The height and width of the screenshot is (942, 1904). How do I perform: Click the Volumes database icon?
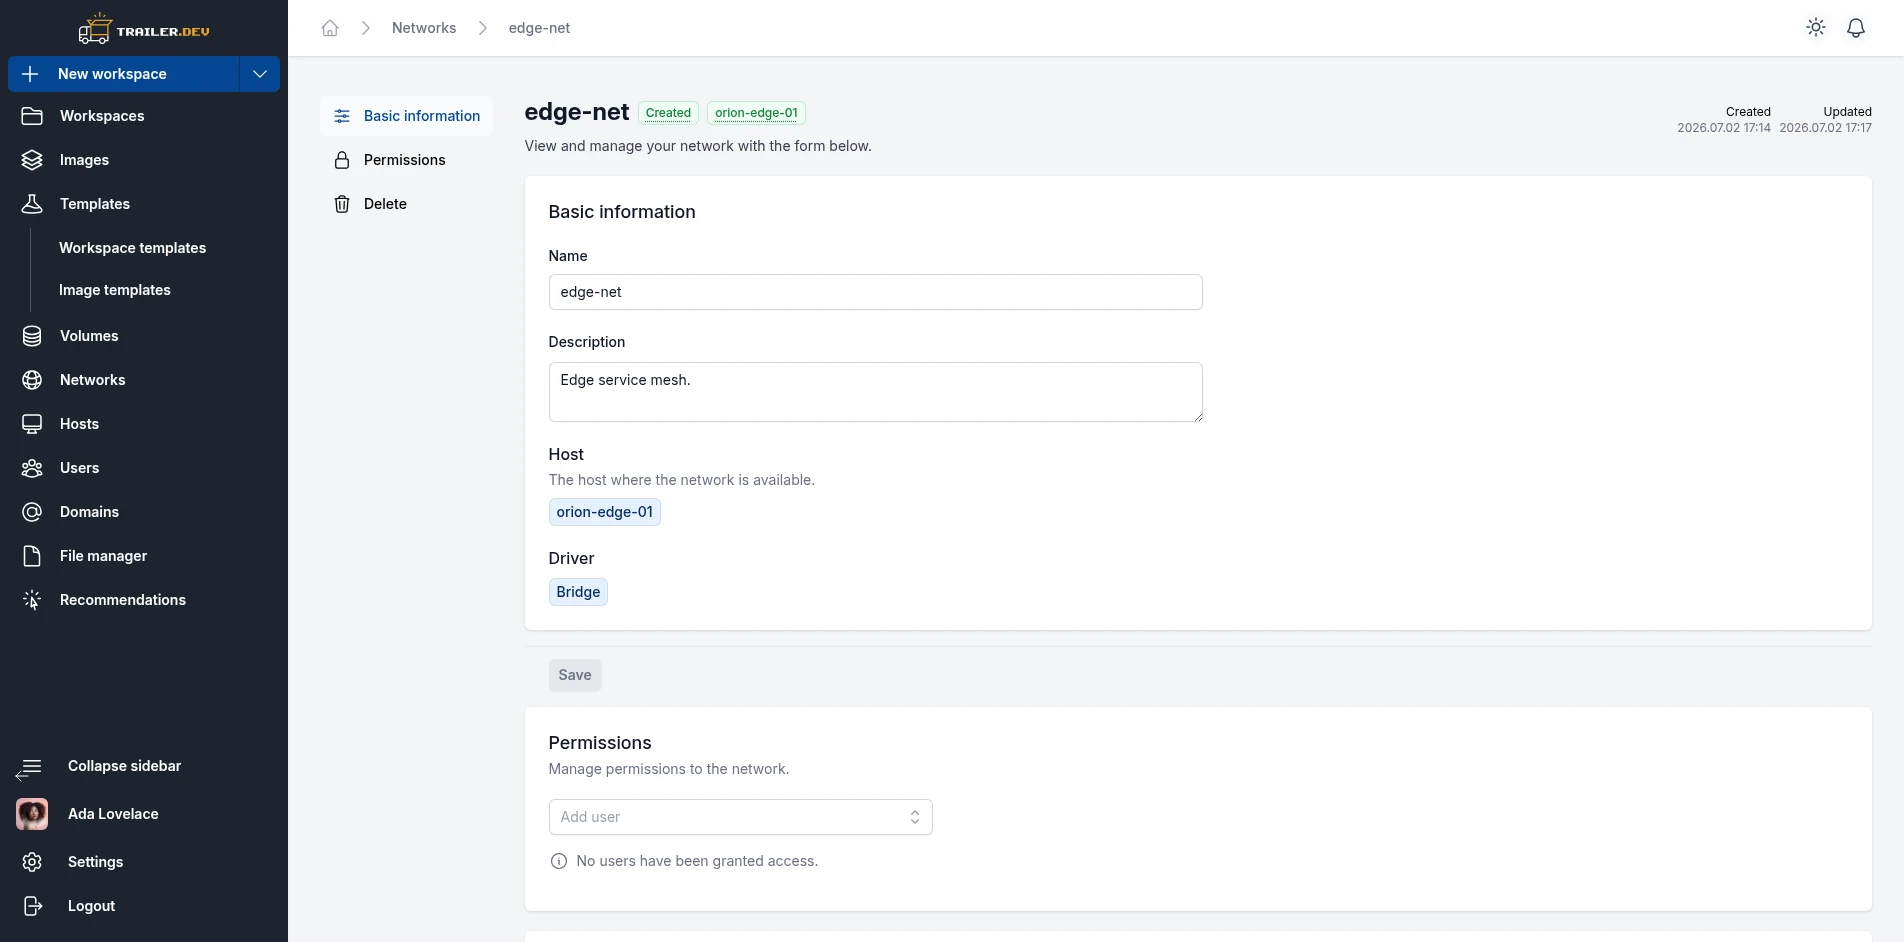click(32, 336)
